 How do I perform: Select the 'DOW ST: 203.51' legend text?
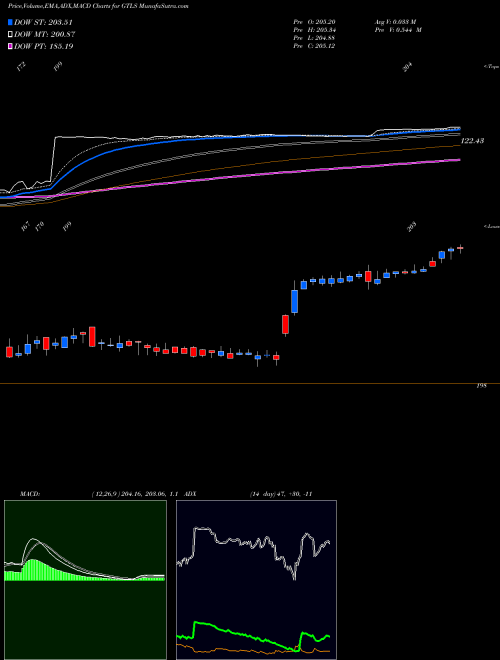click(44, 22)
